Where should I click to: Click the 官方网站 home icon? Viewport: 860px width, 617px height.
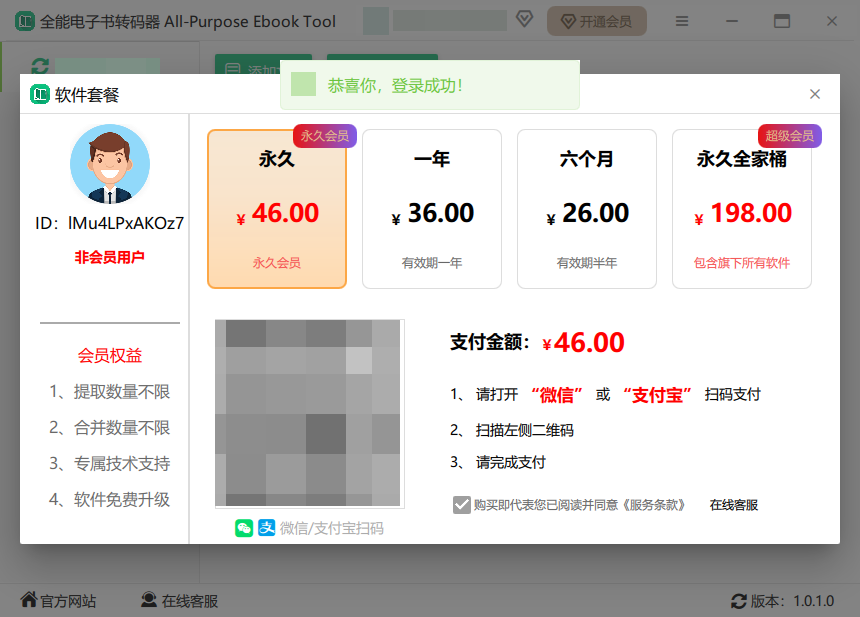click(29, 601)
